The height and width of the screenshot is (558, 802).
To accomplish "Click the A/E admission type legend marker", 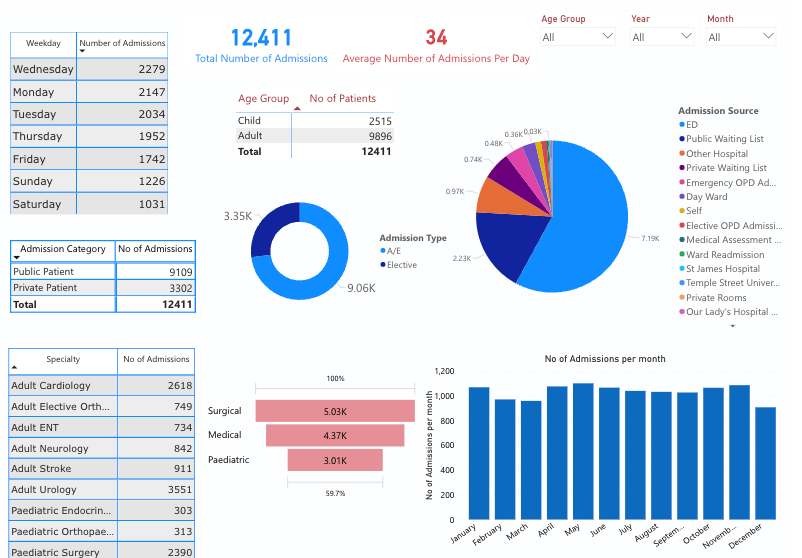I will pos(383,251).
